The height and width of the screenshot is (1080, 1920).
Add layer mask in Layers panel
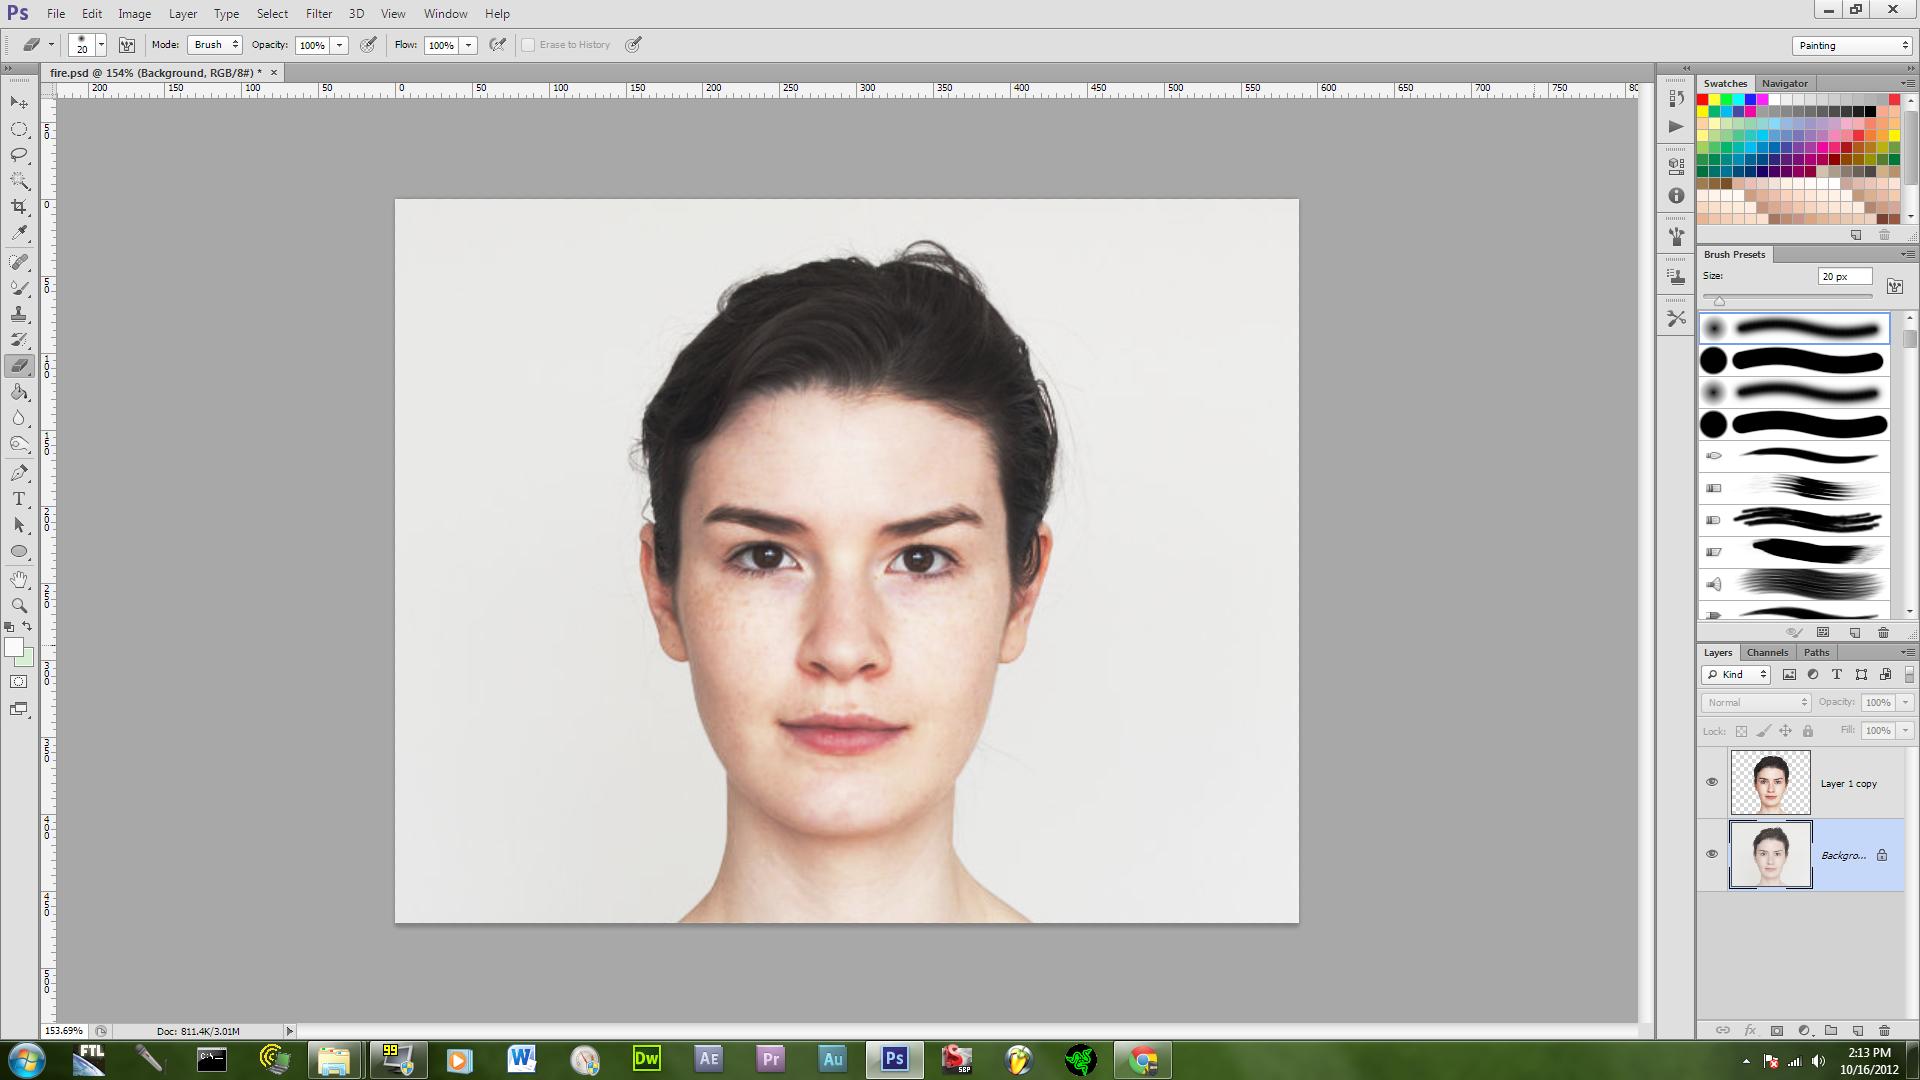pyautogui.click(x=1777, y=1030)
